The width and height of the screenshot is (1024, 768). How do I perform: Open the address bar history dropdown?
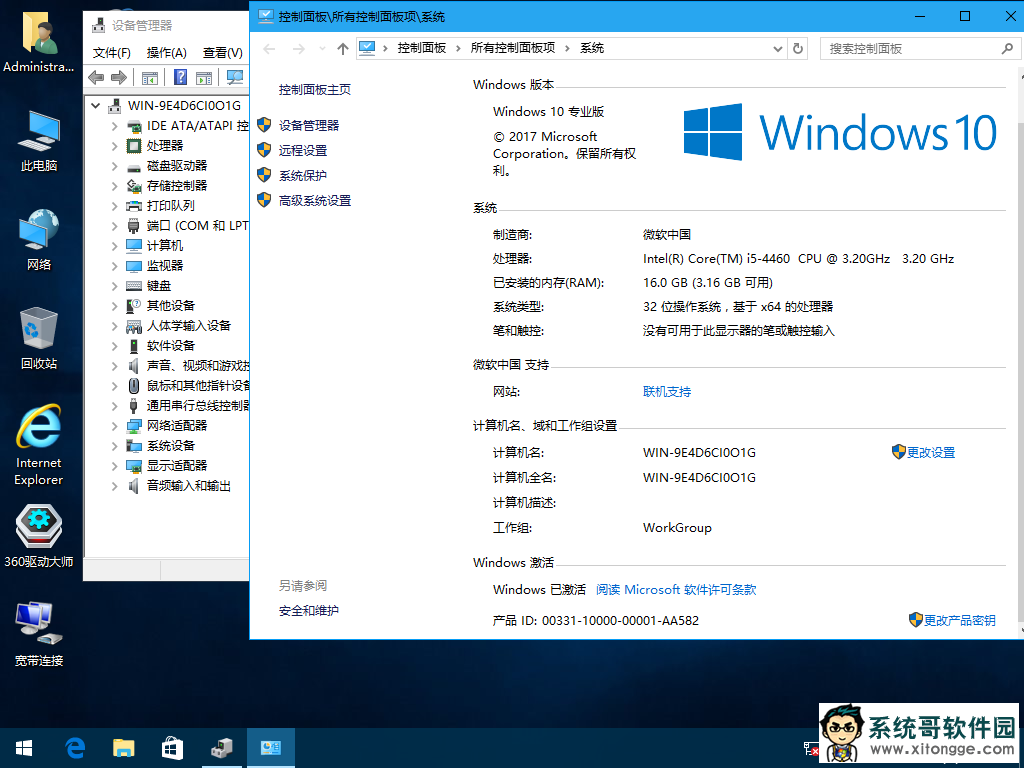point(777,48)
